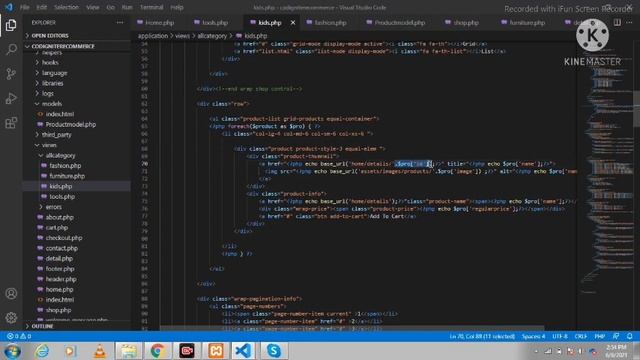This screenshot has height=360, width=640.
Task: Open header.php in the explorer tree
Action: click(61, 279)
